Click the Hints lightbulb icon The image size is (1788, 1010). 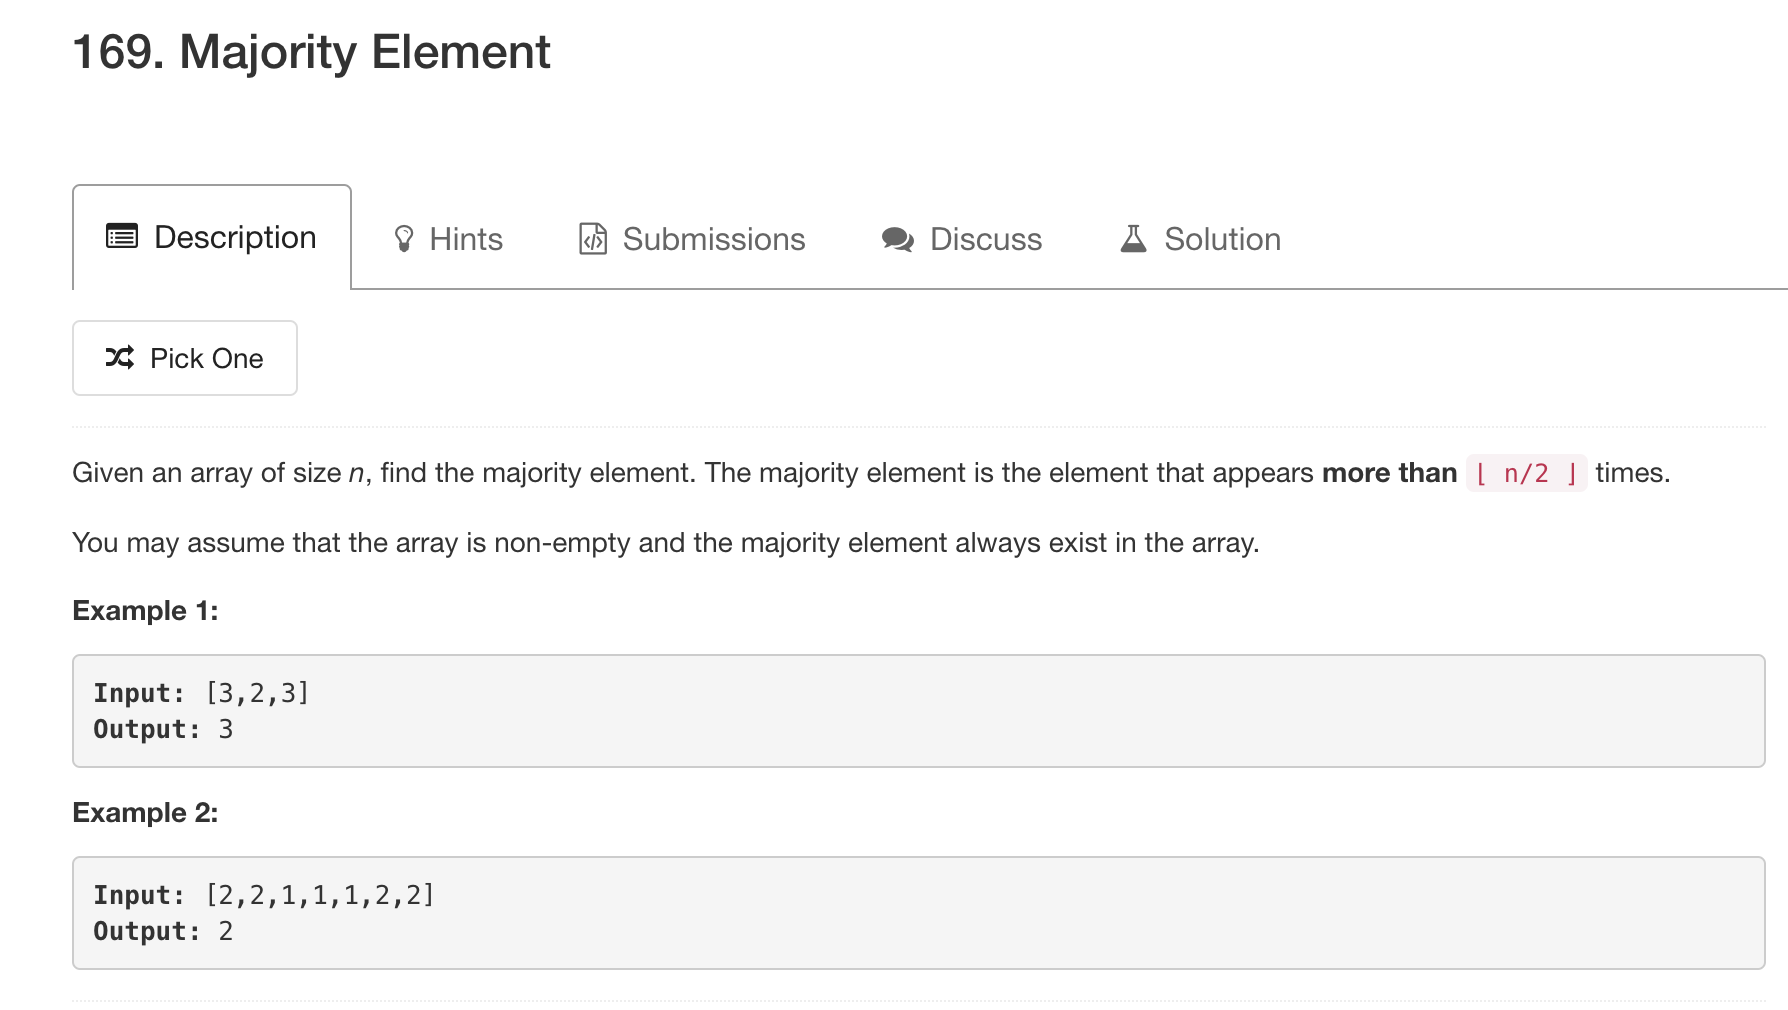click(x=404, y=239)
